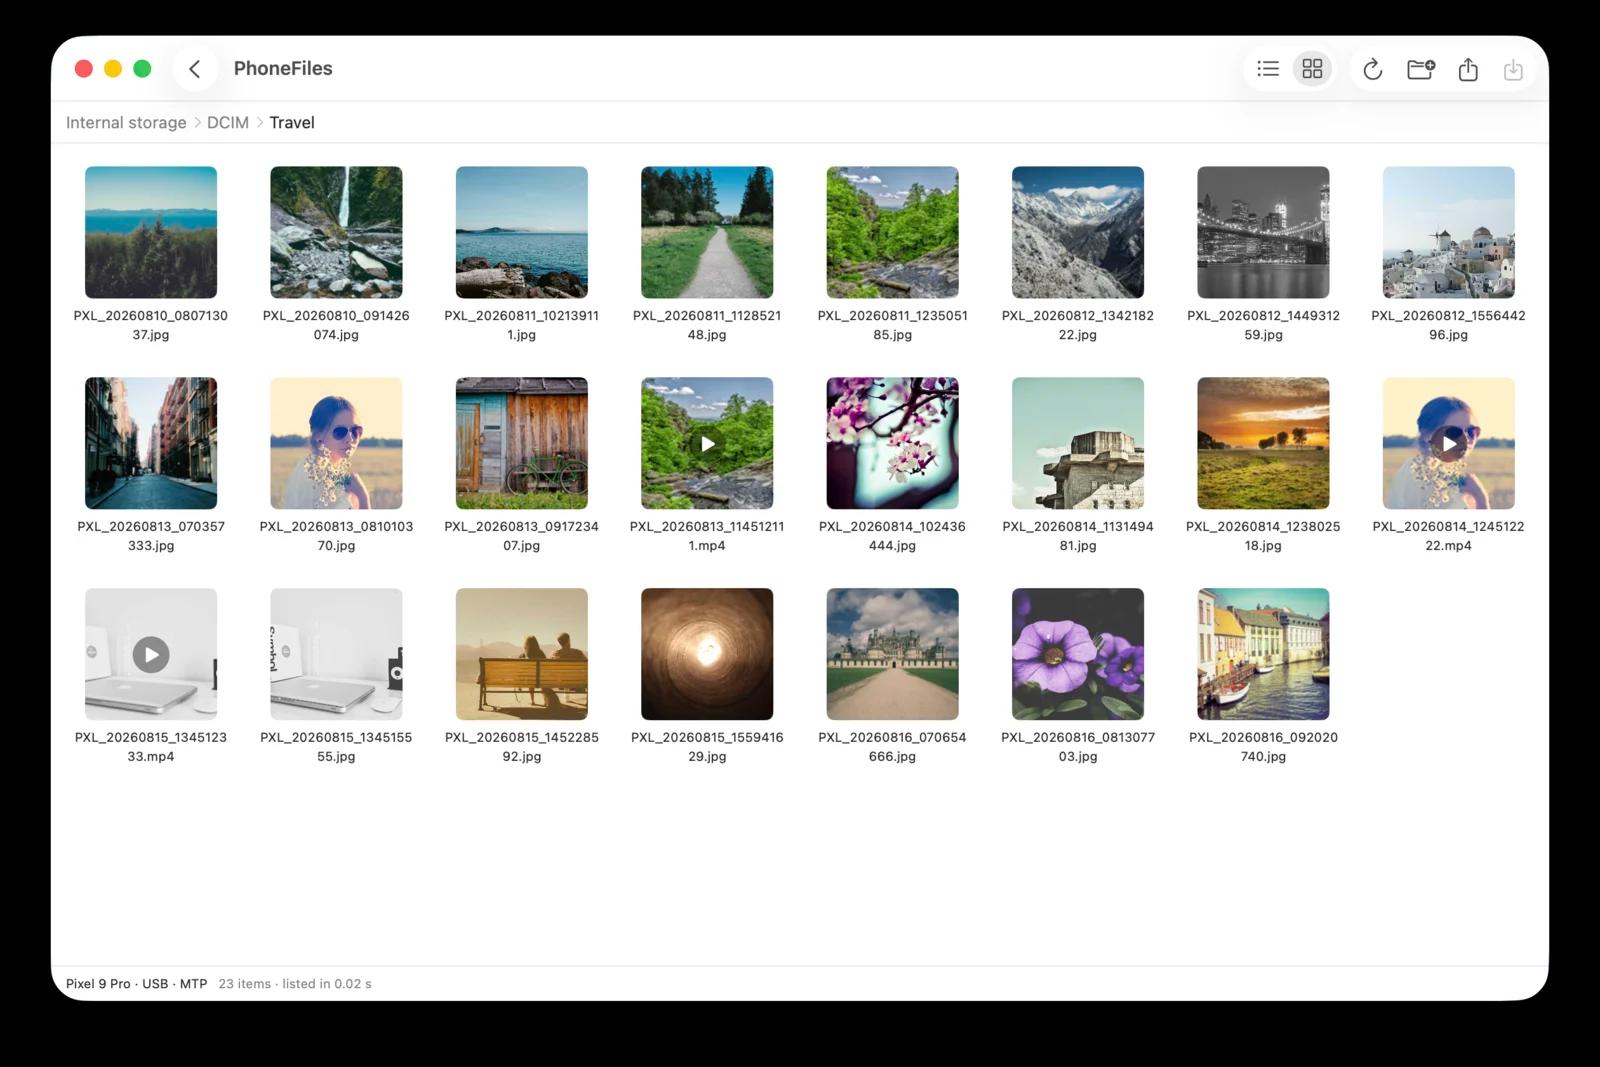Close the PhoneFiles window
Image resolution: width=1600 pixels, height=1067 pixels.
click(x=84, y=68)
